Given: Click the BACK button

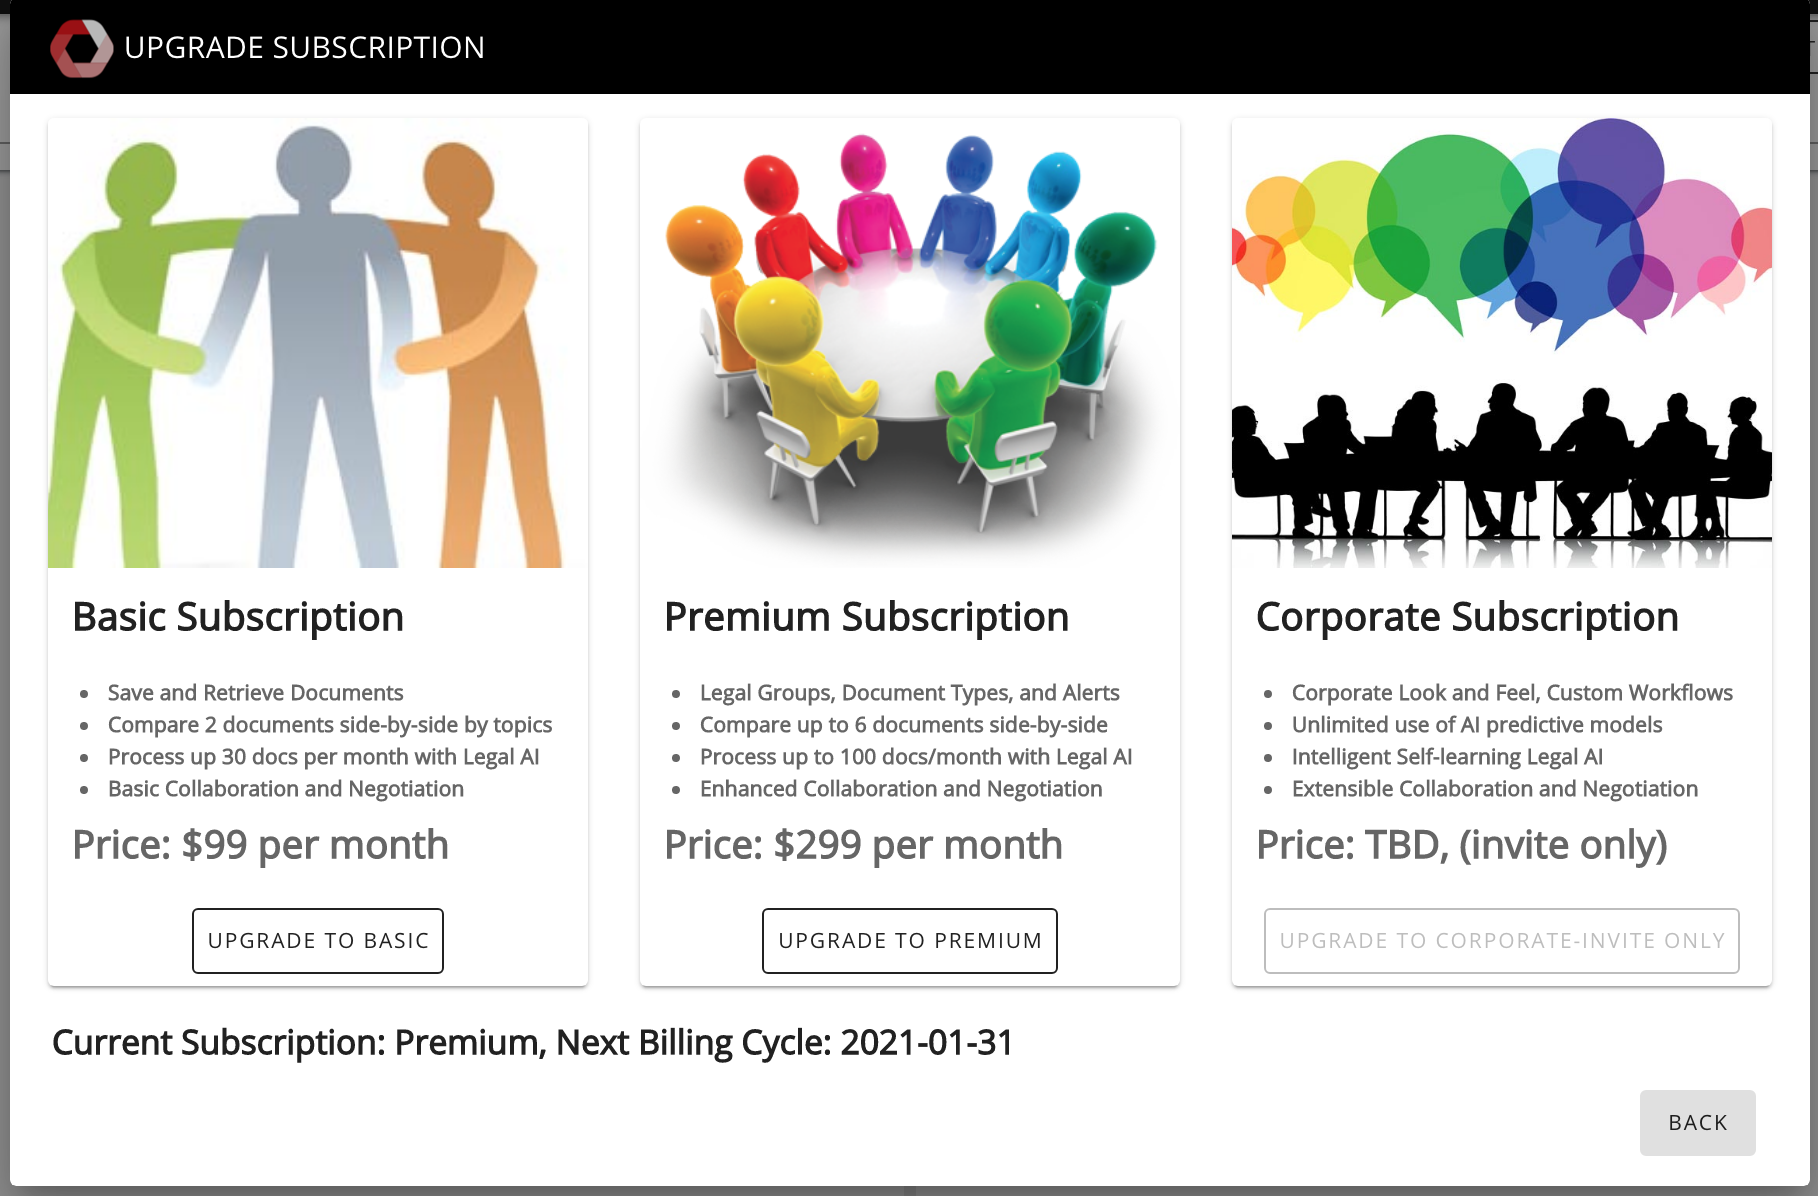Looking at the screenshot, I should (x=1697, y=1122).
